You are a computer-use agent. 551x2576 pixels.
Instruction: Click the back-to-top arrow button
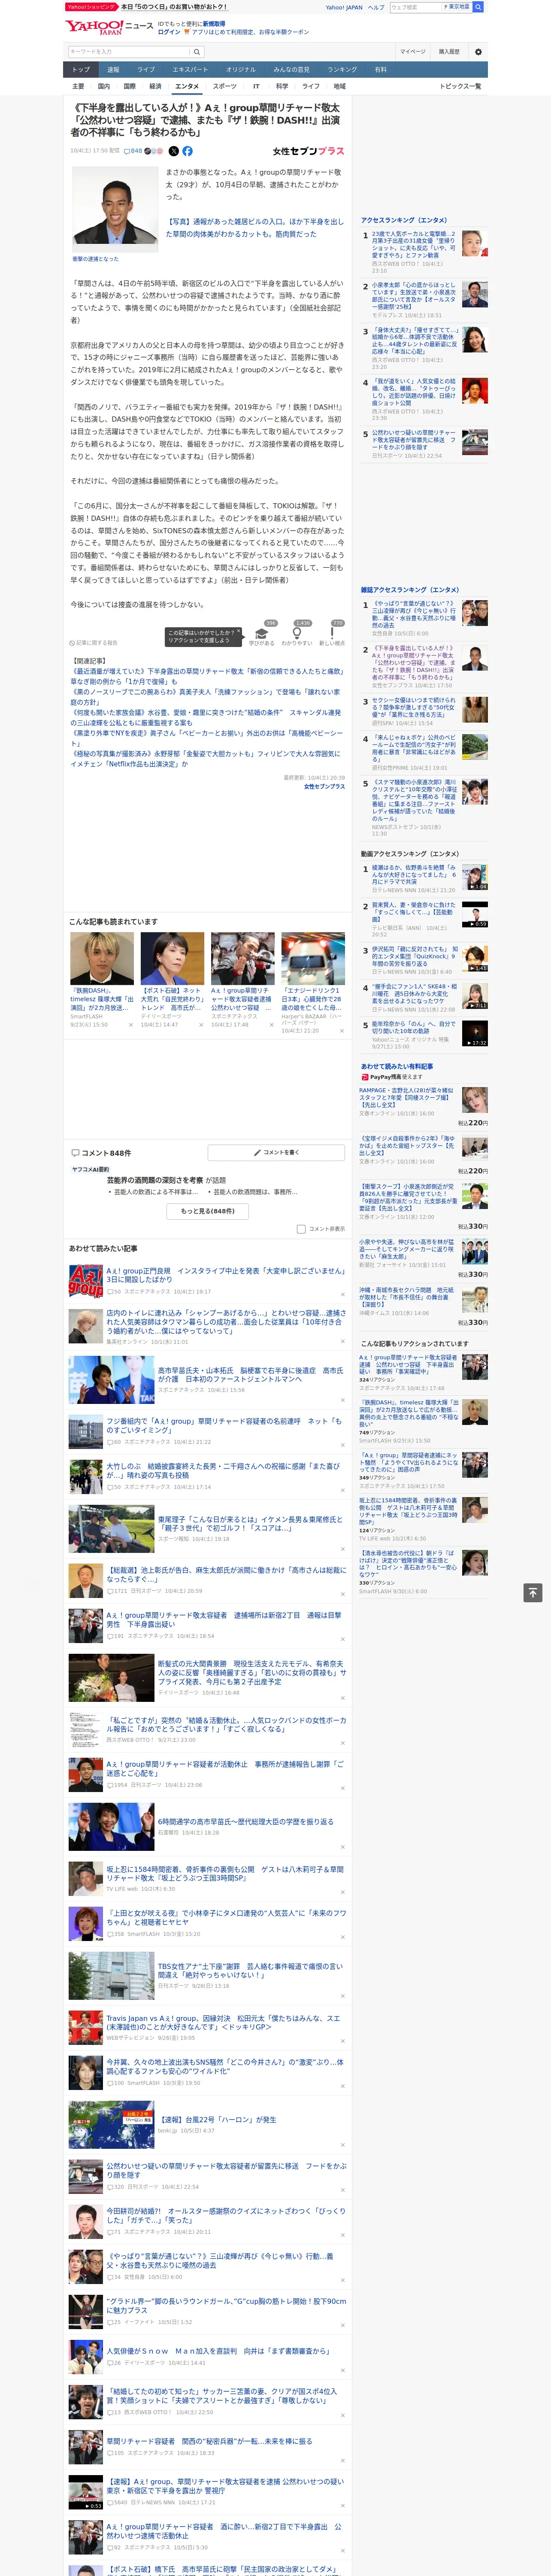coord(533,1592)
